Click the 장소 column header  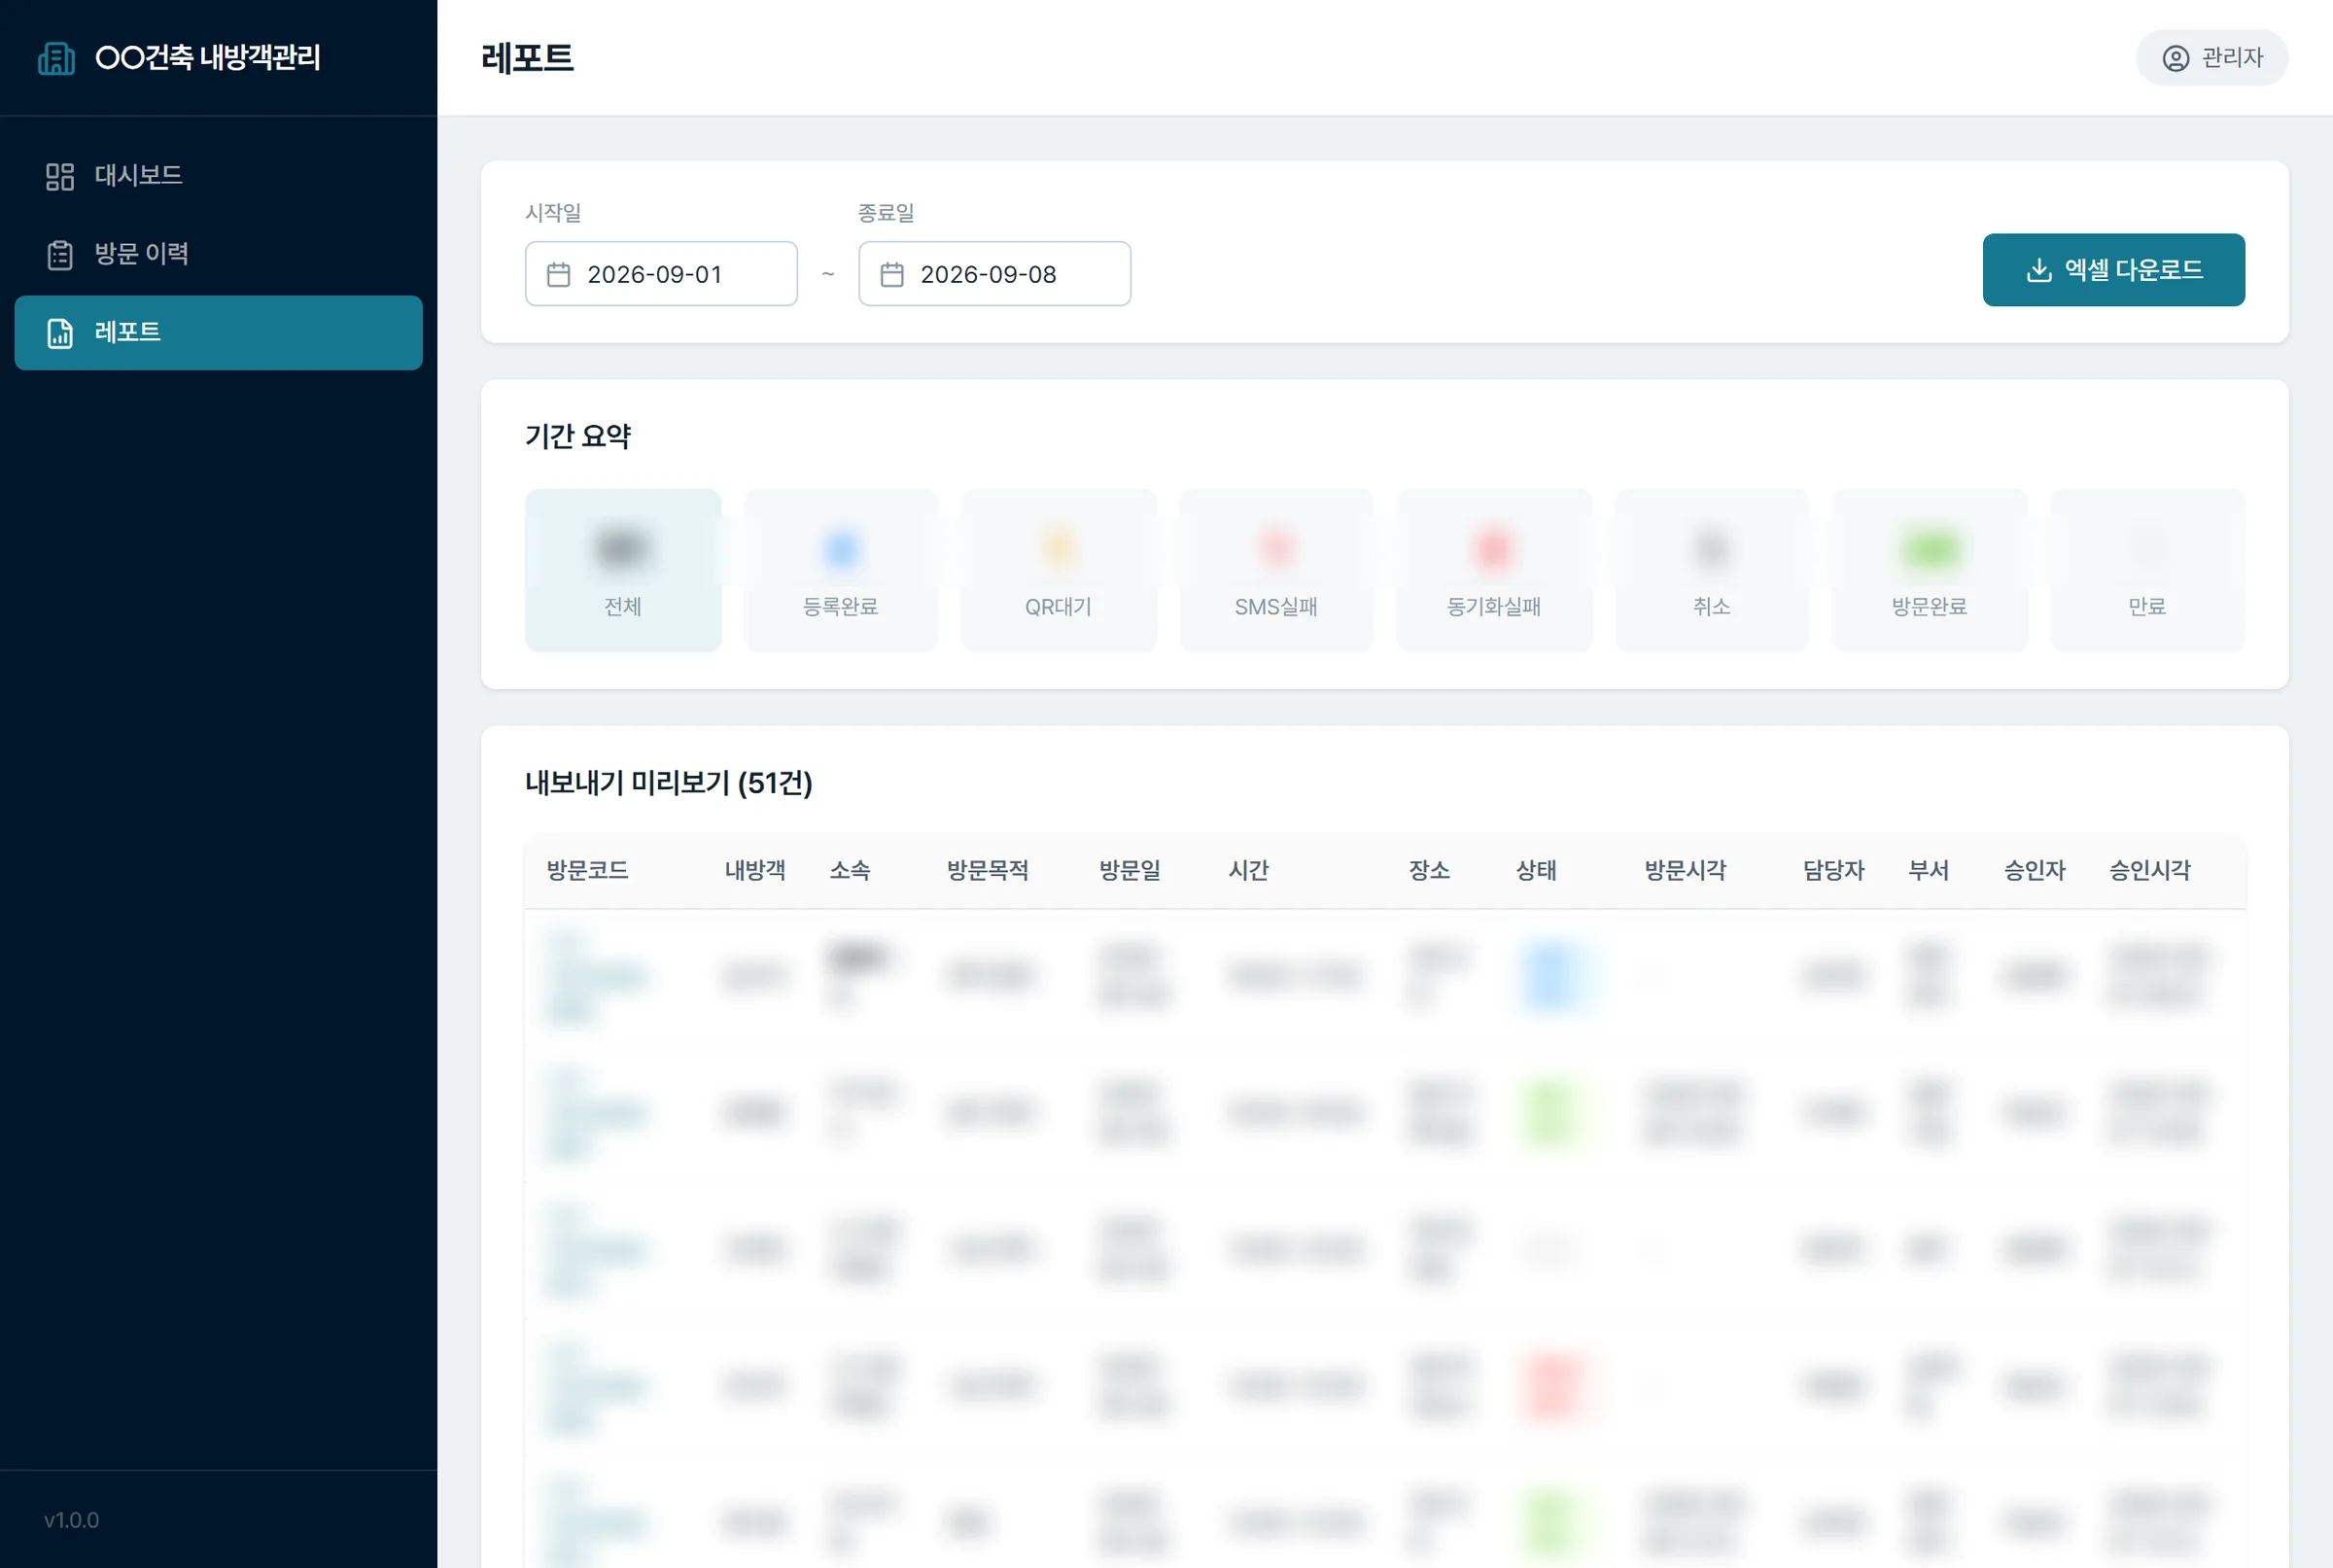coord(1429,871)
